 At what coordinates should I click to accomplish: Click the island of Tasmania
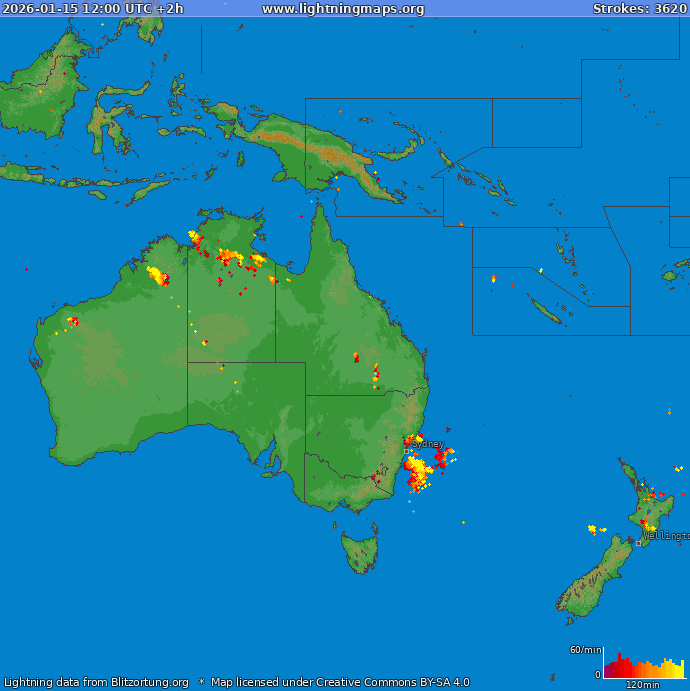click(360, 552)
